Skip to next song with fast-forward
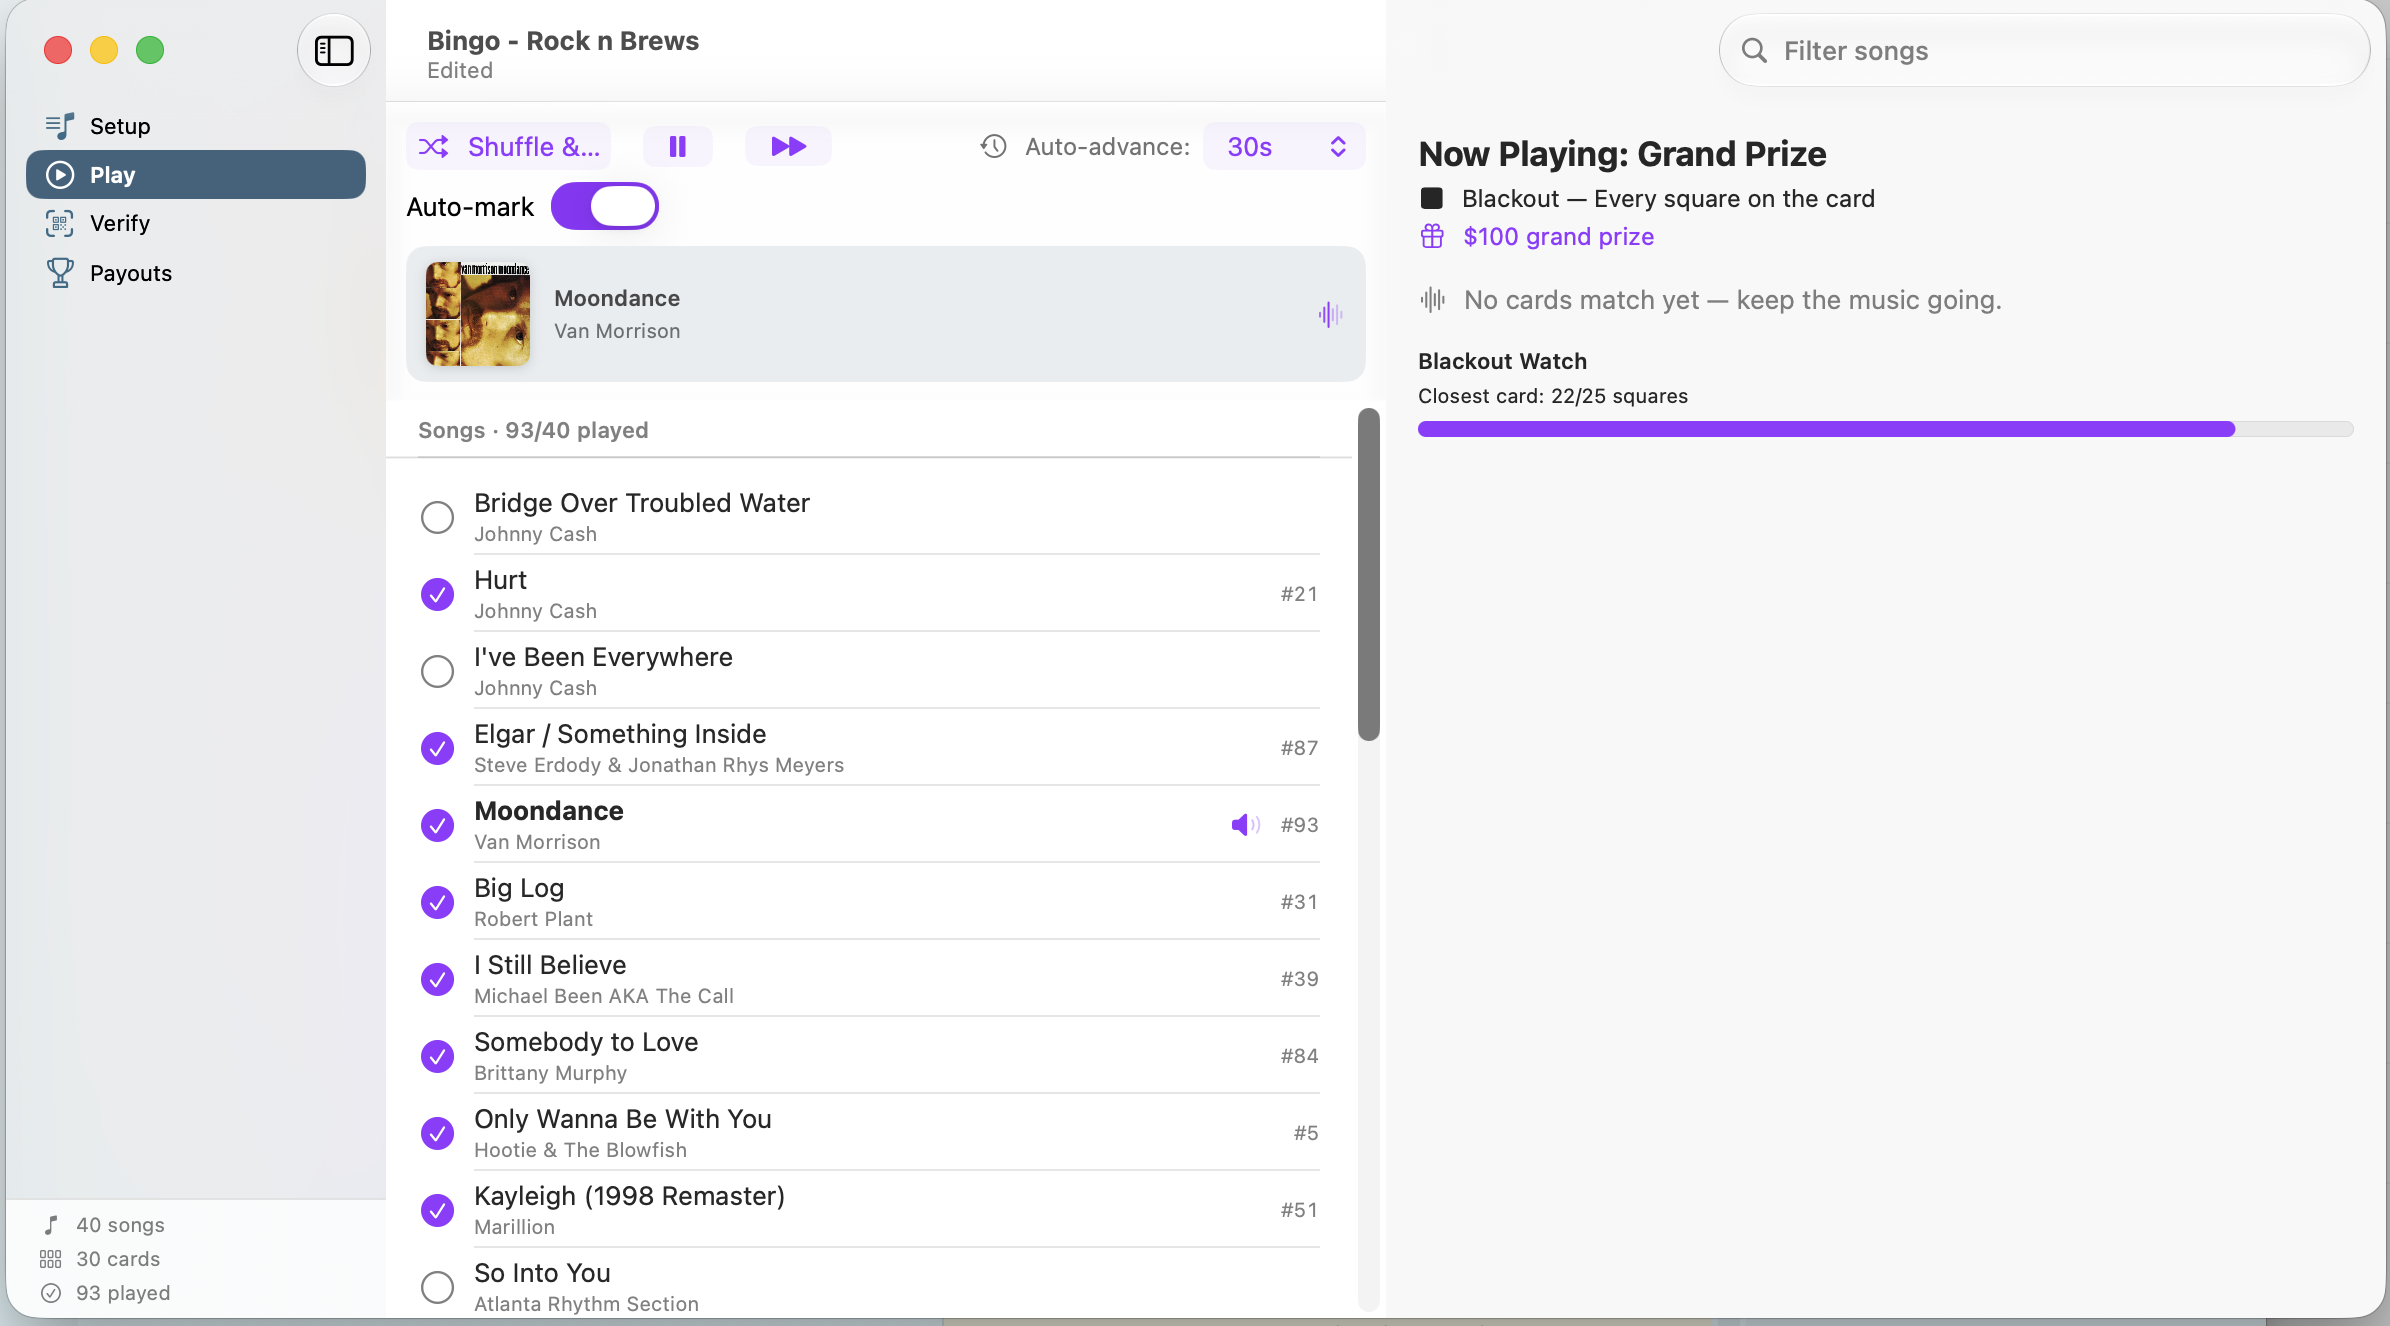2390x1326 pixels. (789, 147)
